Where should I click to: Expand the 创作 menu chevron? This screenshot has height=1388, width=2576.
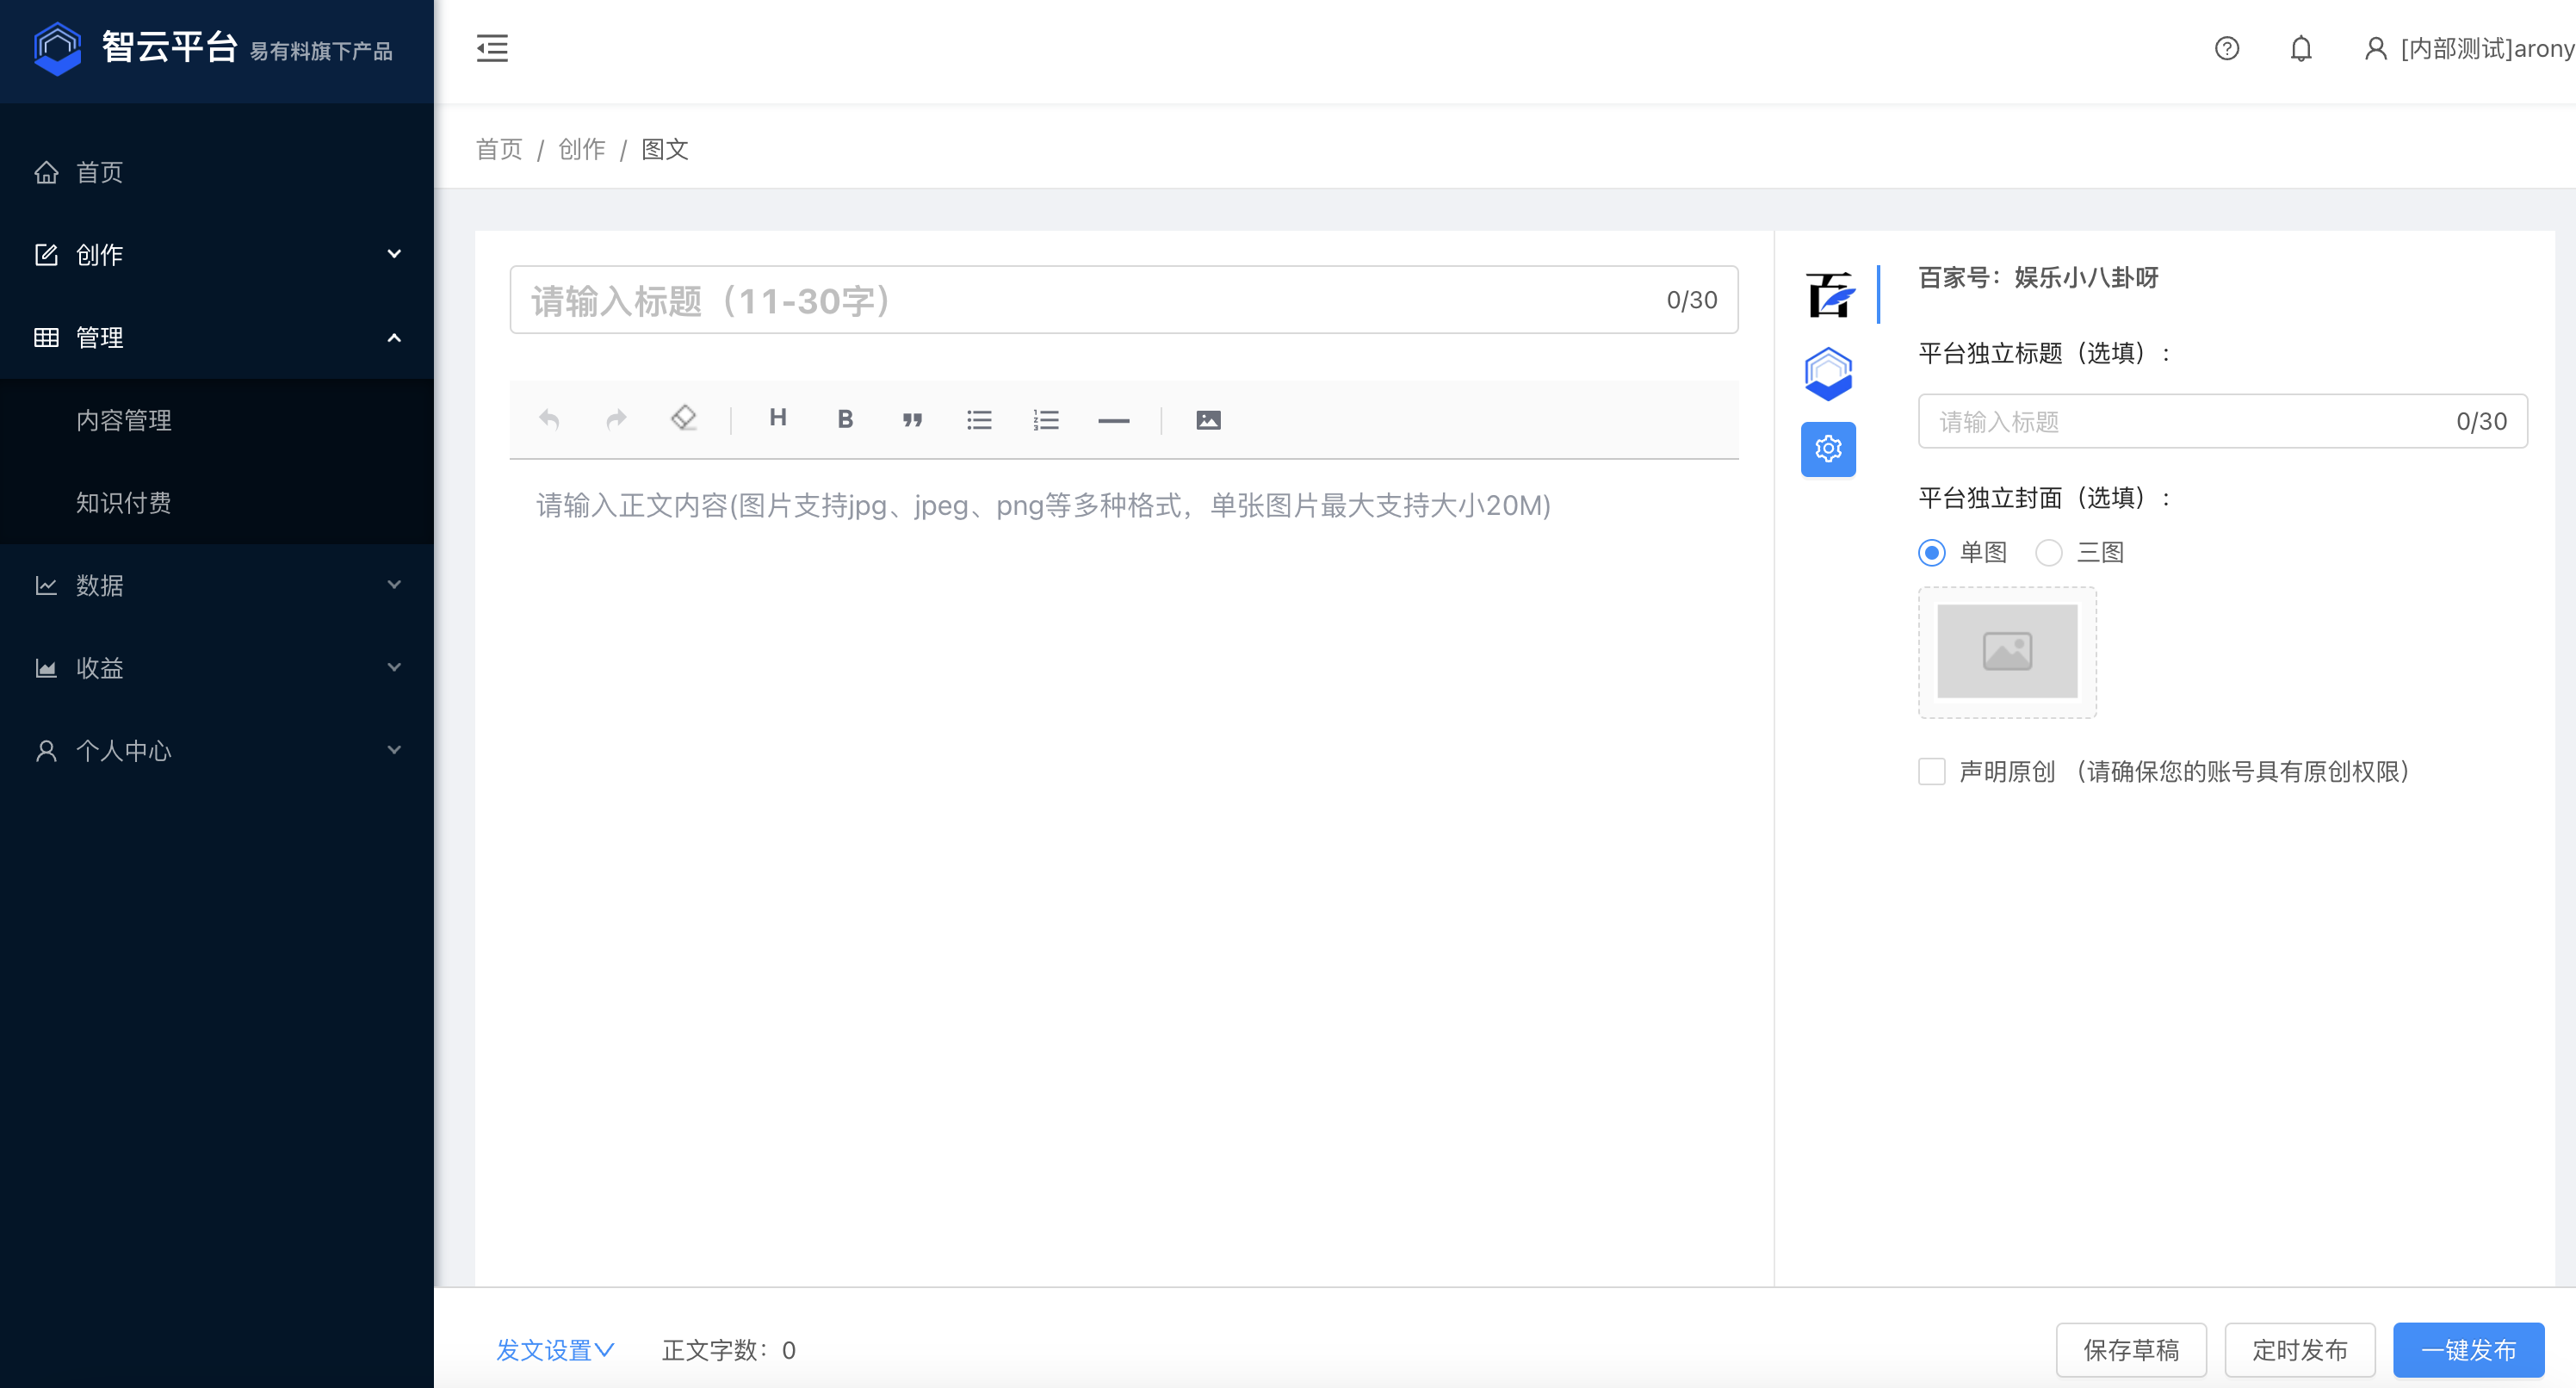point(394,254)
